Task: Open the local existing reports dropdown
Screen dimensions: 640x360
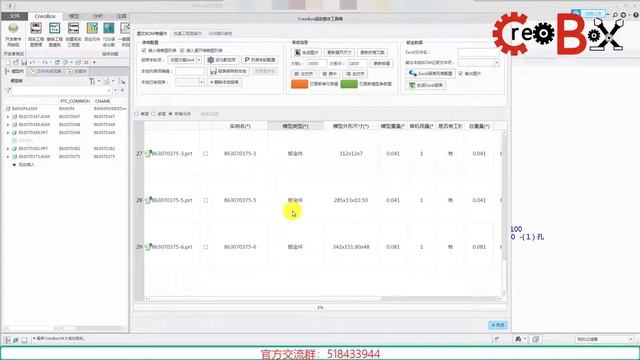Action: coord(190,82)
